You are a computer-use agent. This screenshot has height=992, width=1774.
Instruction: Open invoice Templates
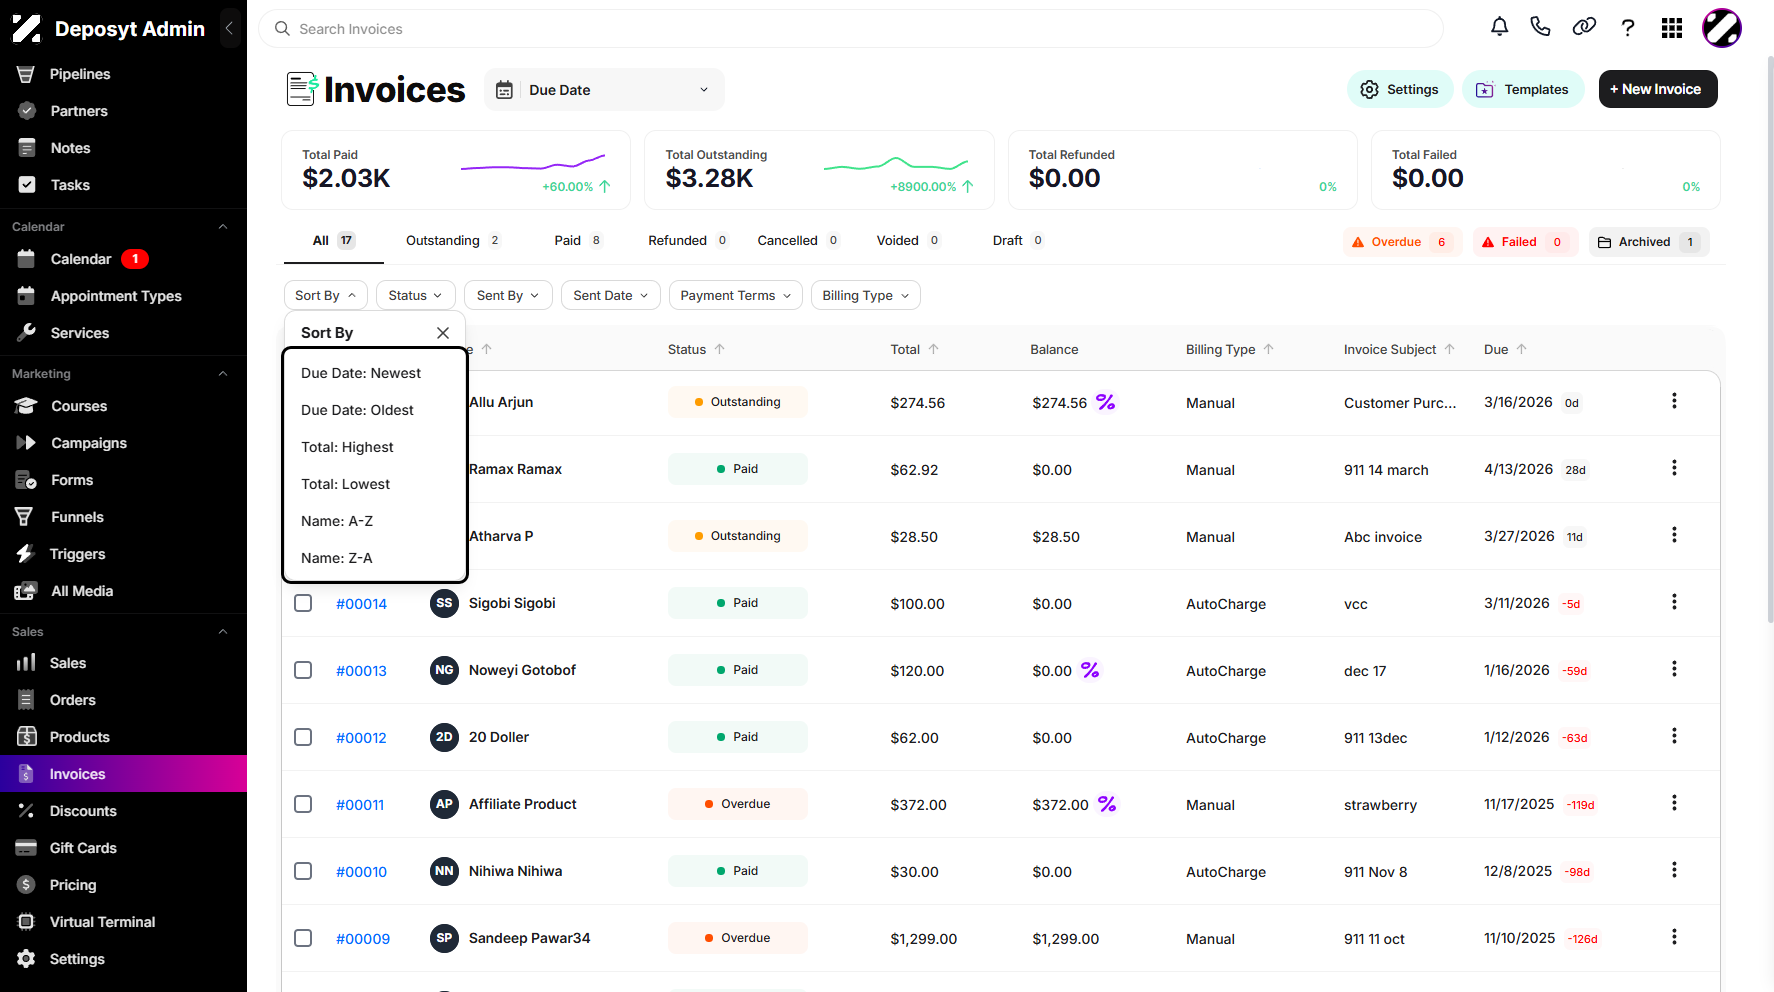click(x=1523, y=89)
